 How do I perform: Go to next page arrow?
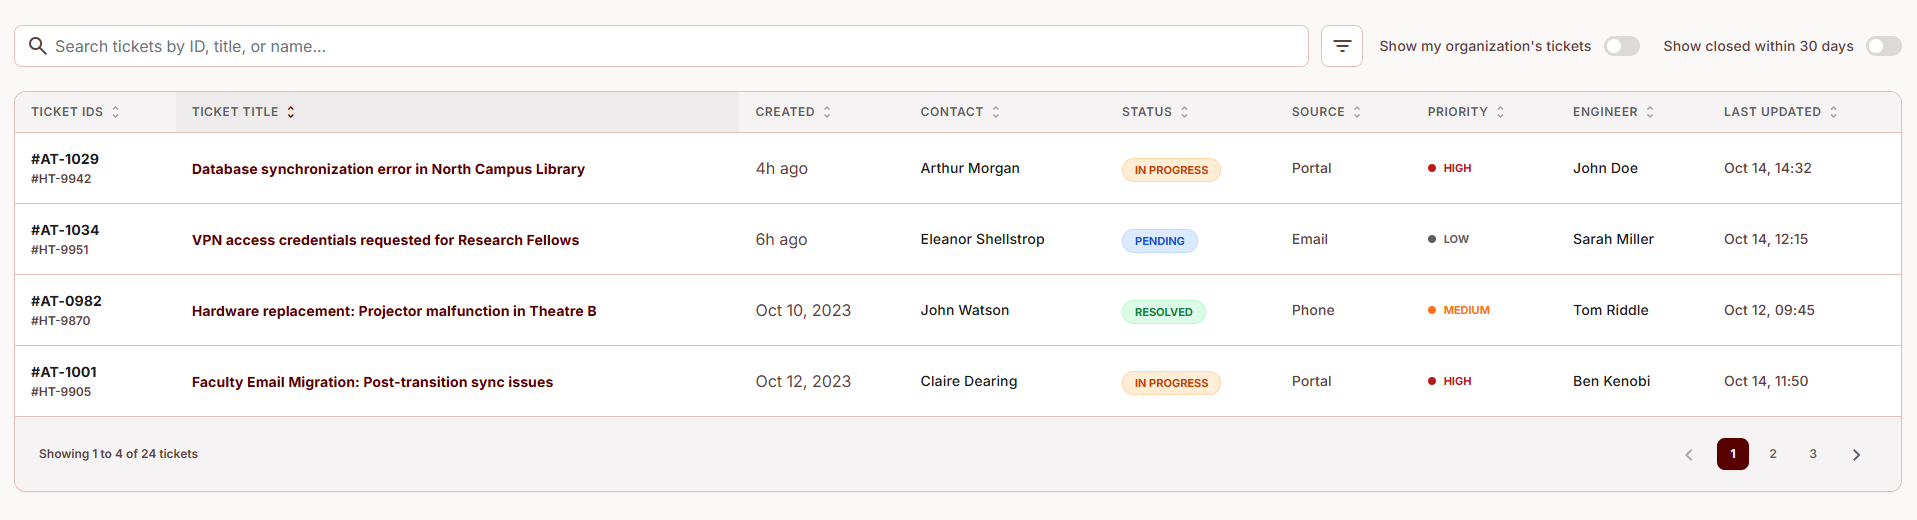pyautogui.click(x=1856, y=454)
